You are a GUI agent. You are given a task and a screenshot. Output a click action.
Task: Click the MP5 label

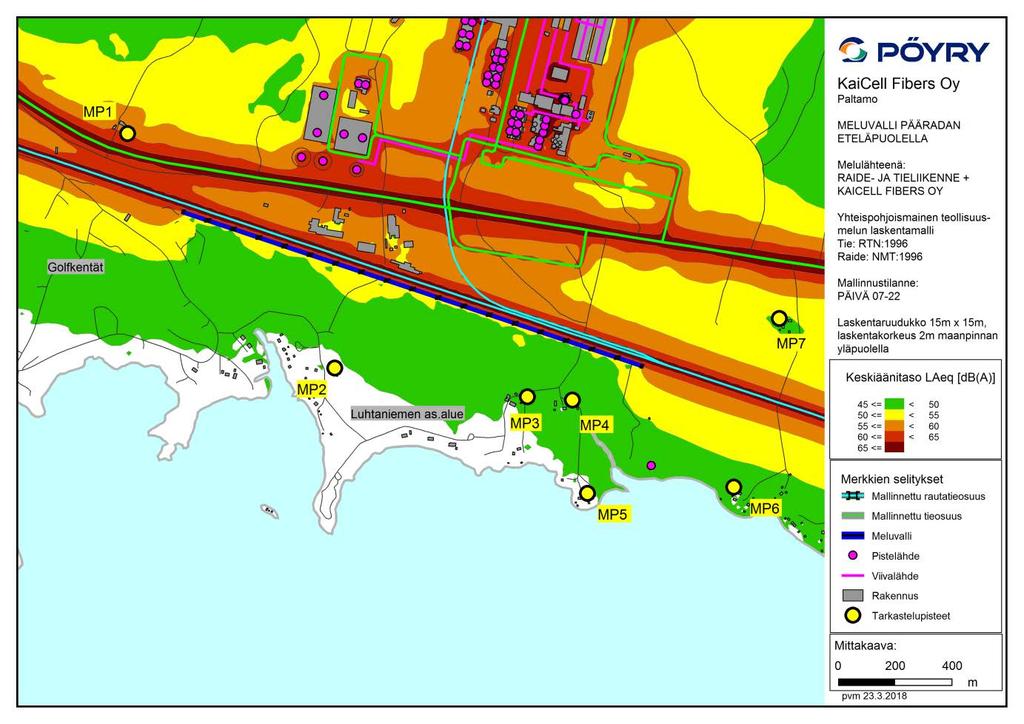pos(613,514)
